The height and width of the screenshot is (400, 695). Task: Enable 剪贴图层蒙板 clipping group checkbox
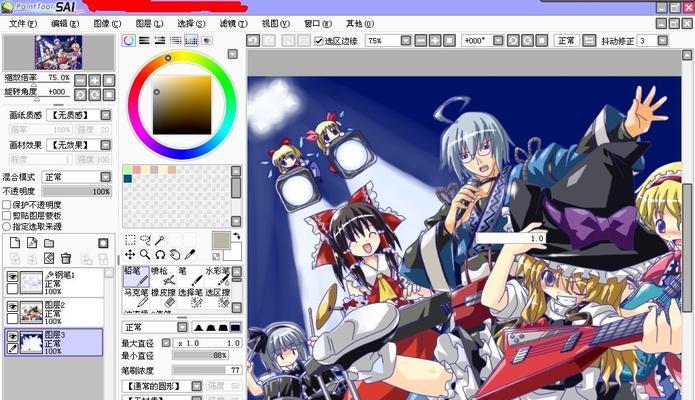(7, 216)
